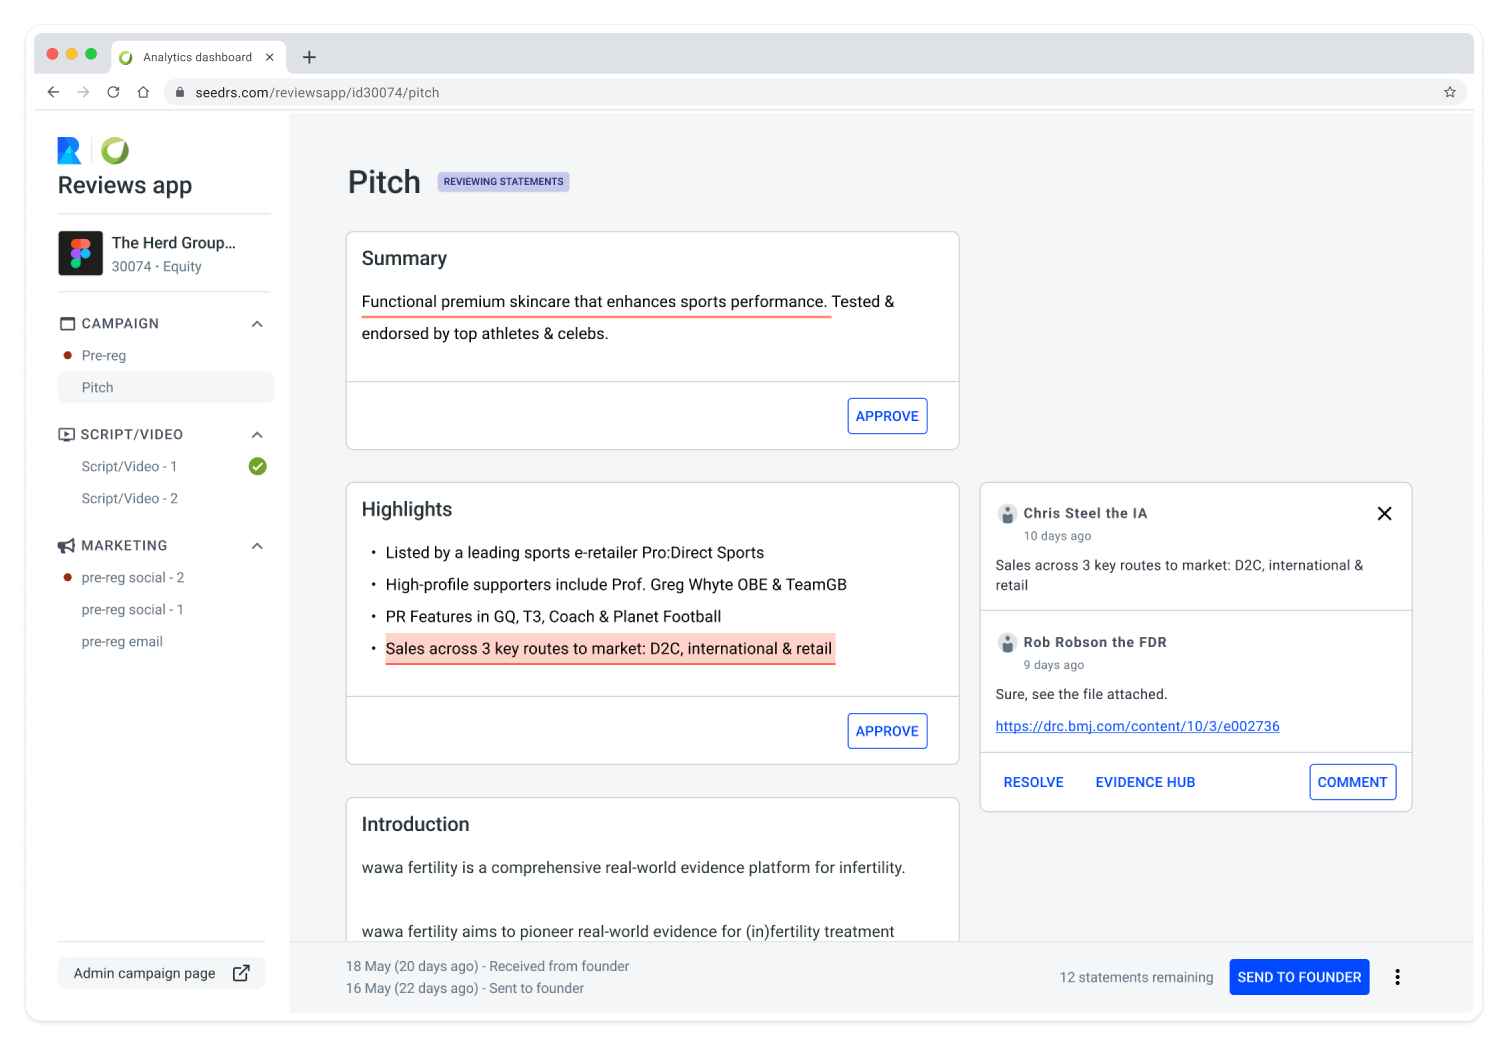Click the Marketing megaphone icon
This screenshot has width=1508, height=1047.
pos(66,545)
